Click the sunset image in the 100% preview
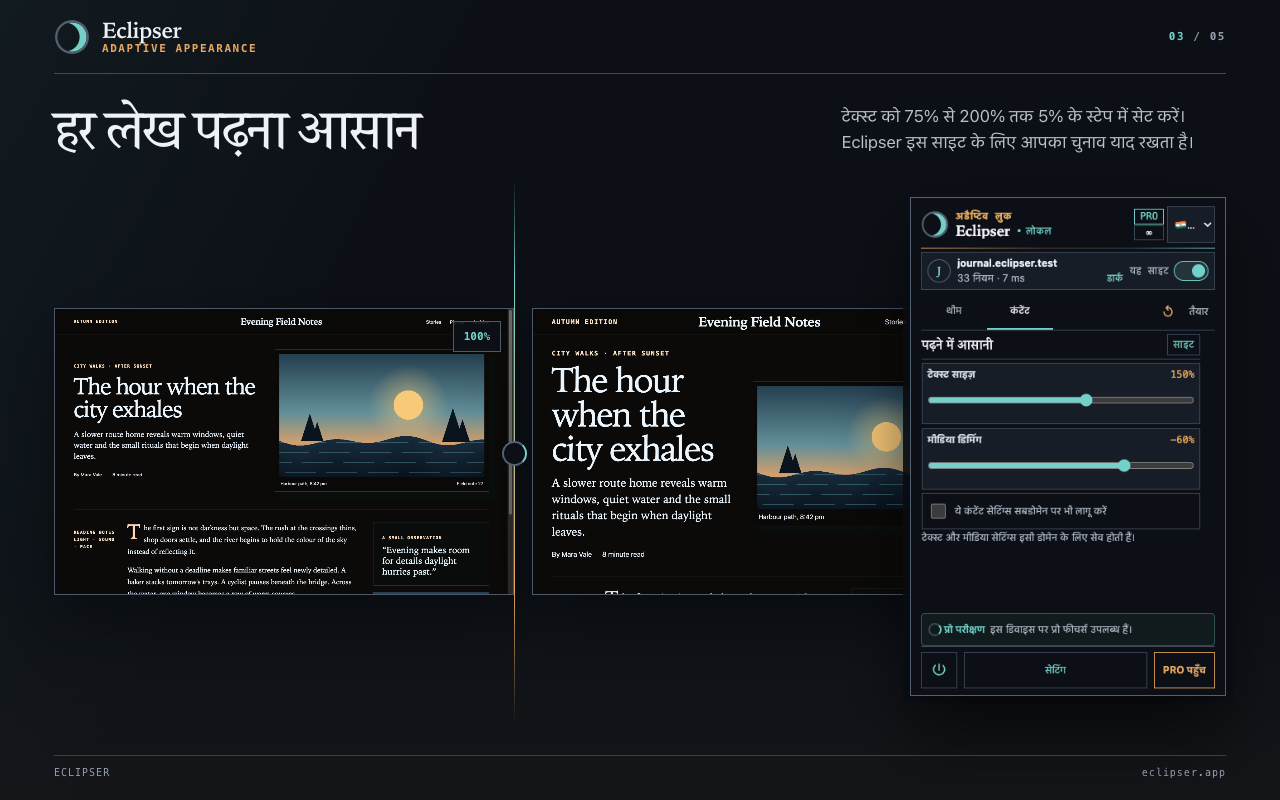 tap(381, 415)
